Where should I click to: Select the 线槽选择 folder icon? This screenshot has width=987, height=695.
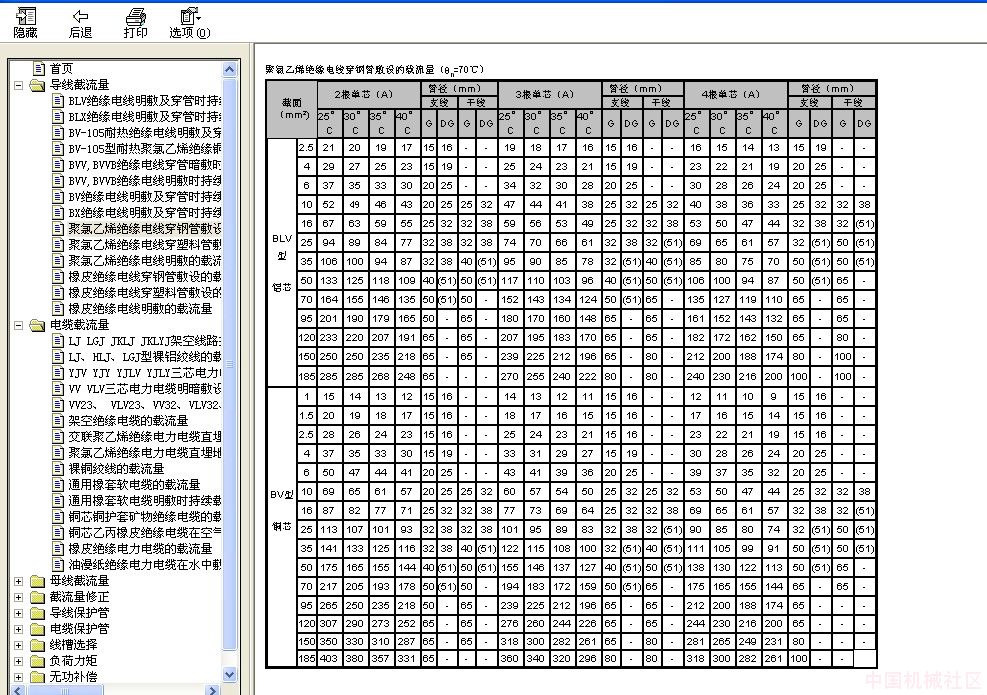pos(38,645)
